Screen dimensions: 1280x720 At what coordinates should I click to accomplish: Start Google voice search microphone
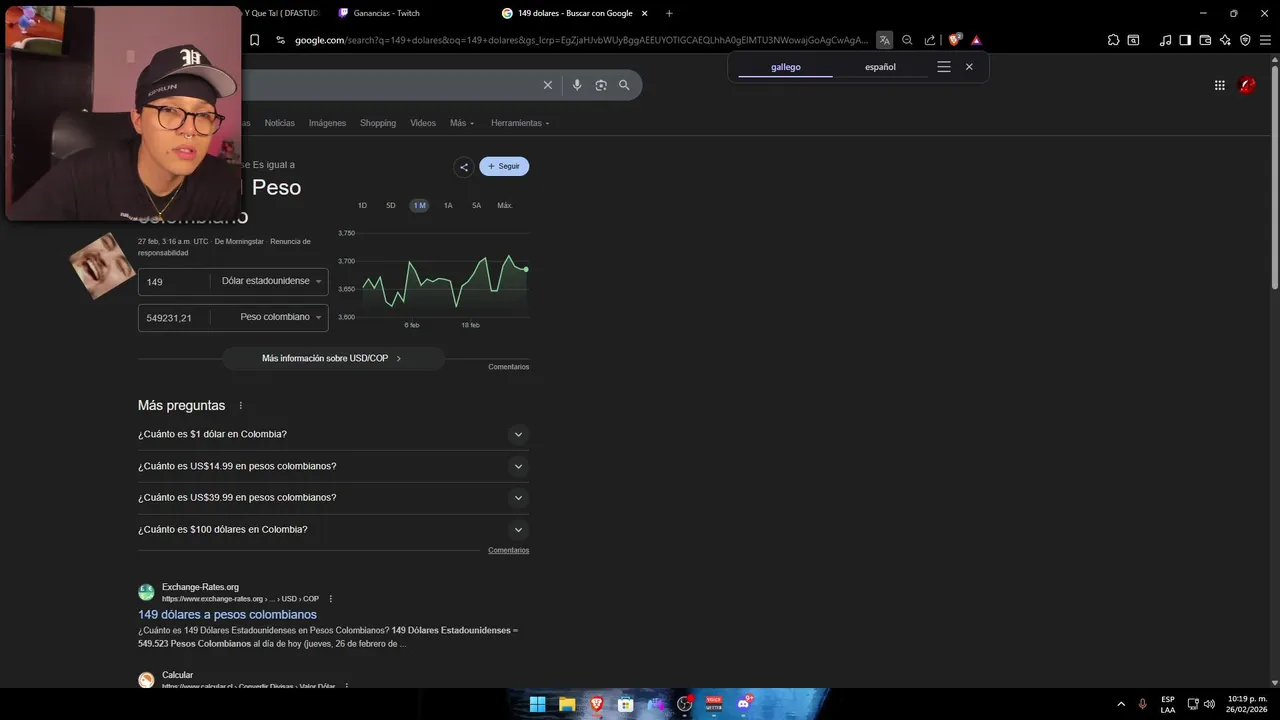pyautogui.click(x=577, y=85)
